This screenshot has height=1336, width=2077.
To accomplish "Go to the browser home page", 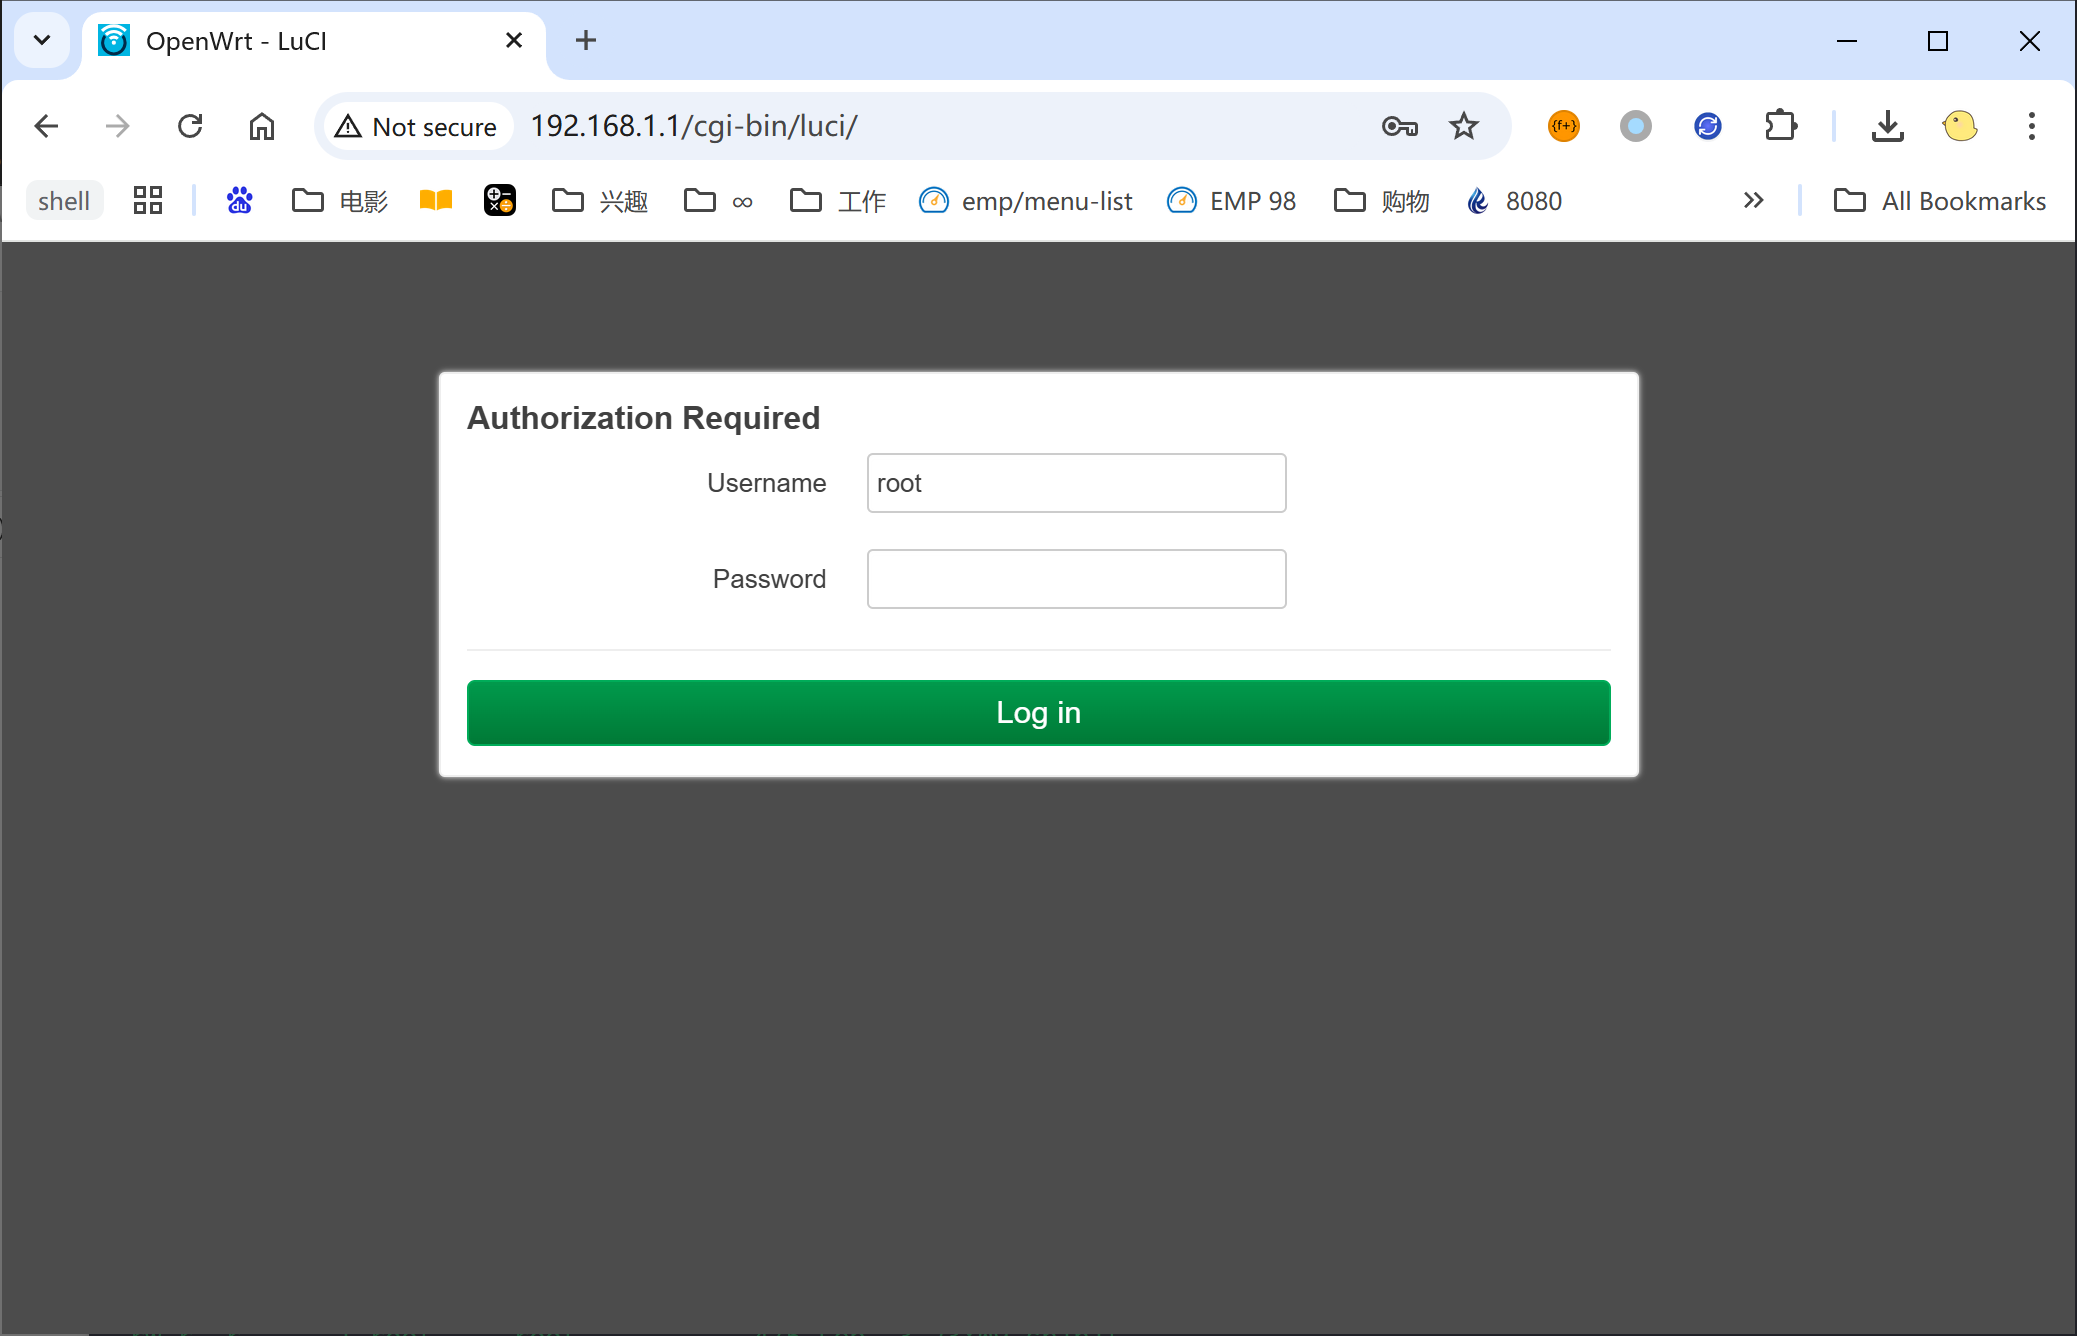I will [x=262, y=126].
